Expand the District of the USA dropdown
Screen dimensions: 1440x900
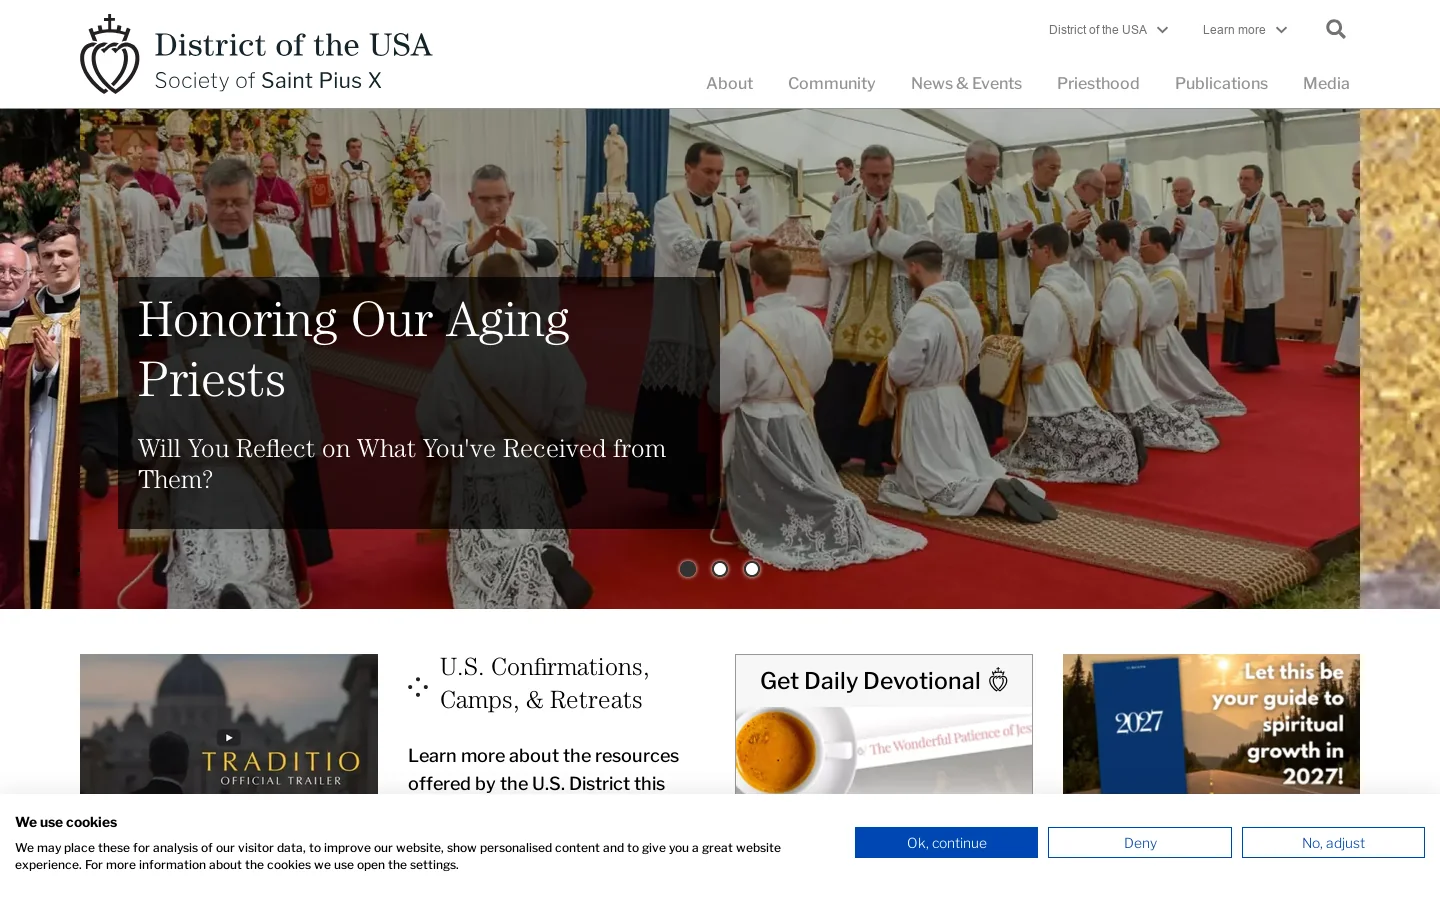point(1108,30)
